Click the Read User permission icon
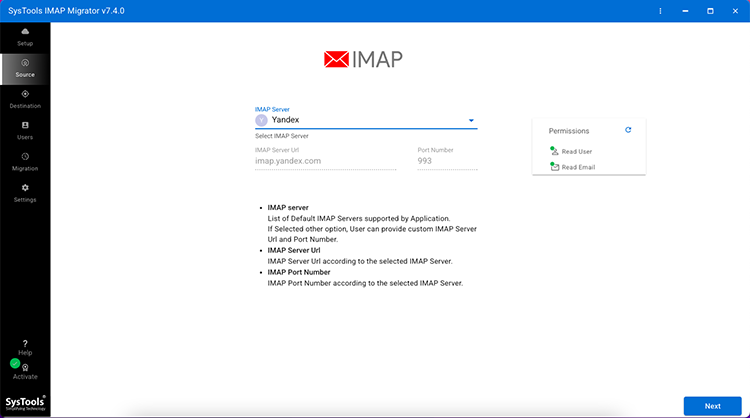This screenshot has width=750, height=418. pyautogui.click(x=554, y=151)
